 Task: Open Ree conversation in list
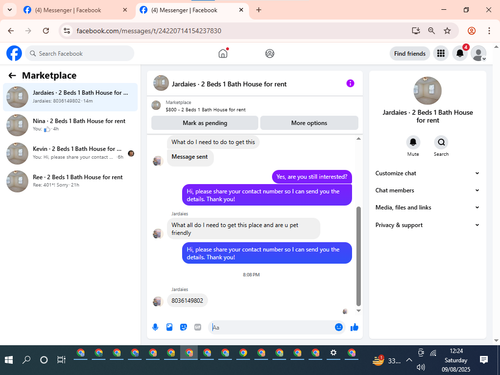70,181
